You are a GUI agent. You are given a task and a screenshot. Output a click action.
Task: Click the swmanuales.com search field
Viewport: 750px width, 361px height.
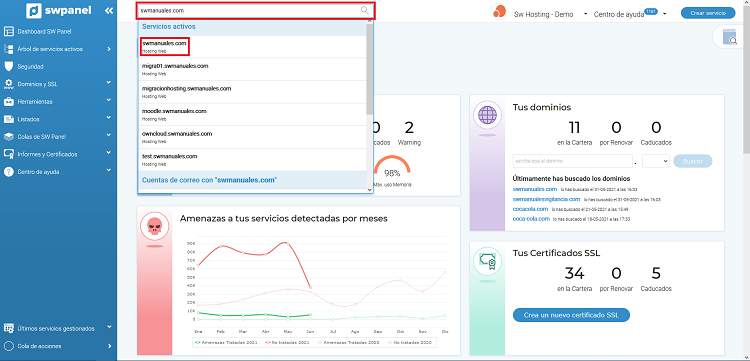click(256, 10)
